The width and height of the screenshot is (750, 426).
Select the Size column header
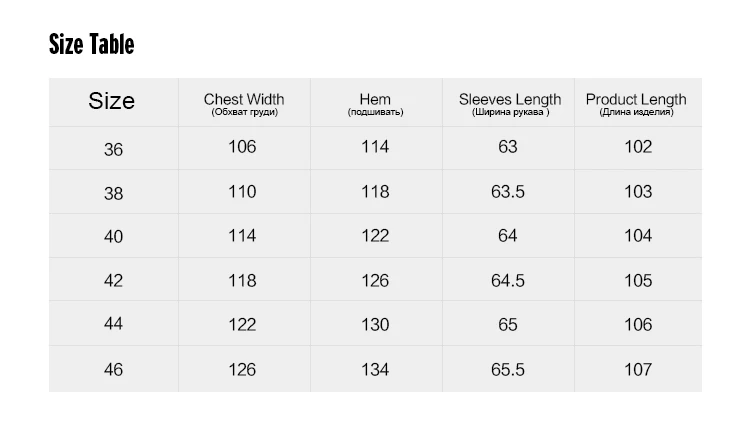tap(111, 101)
